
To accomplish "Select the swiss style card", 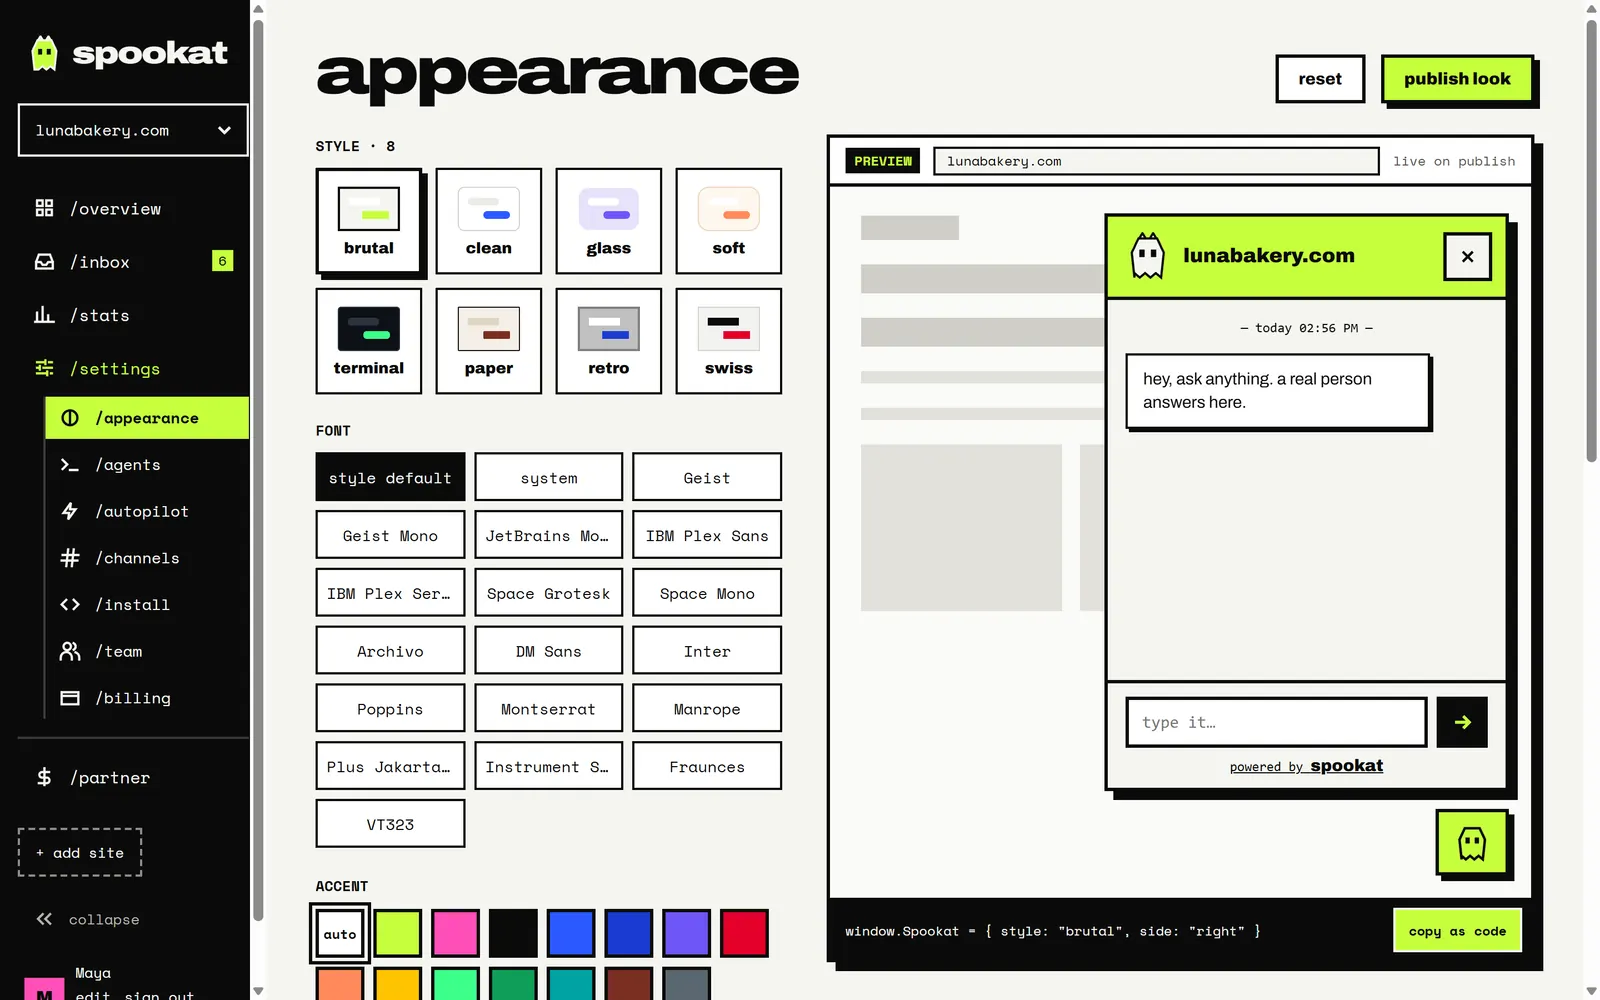I will click(x=729, y=341).
